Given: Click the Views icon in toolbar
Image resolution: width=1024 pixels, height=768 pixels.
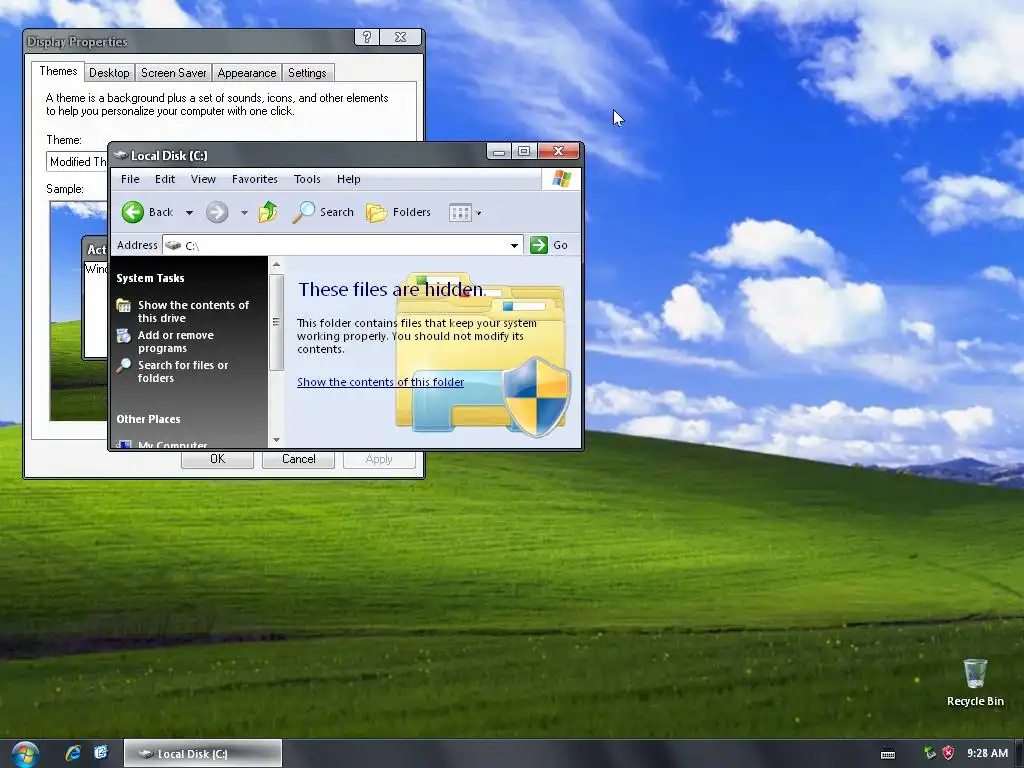Looking at the screenshot, I should pyautogui.click(x=460, y=212).
